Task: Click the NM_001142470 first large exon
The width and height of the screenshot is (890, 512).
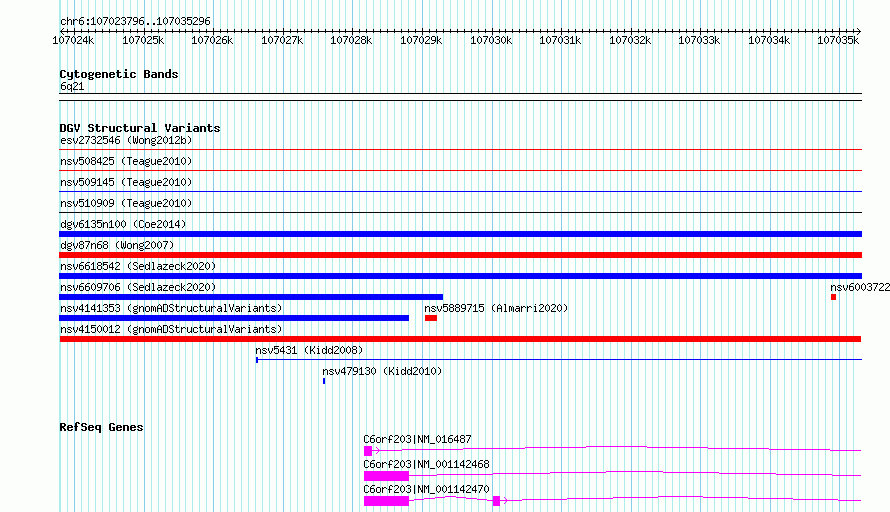Action: pos(386,501)
